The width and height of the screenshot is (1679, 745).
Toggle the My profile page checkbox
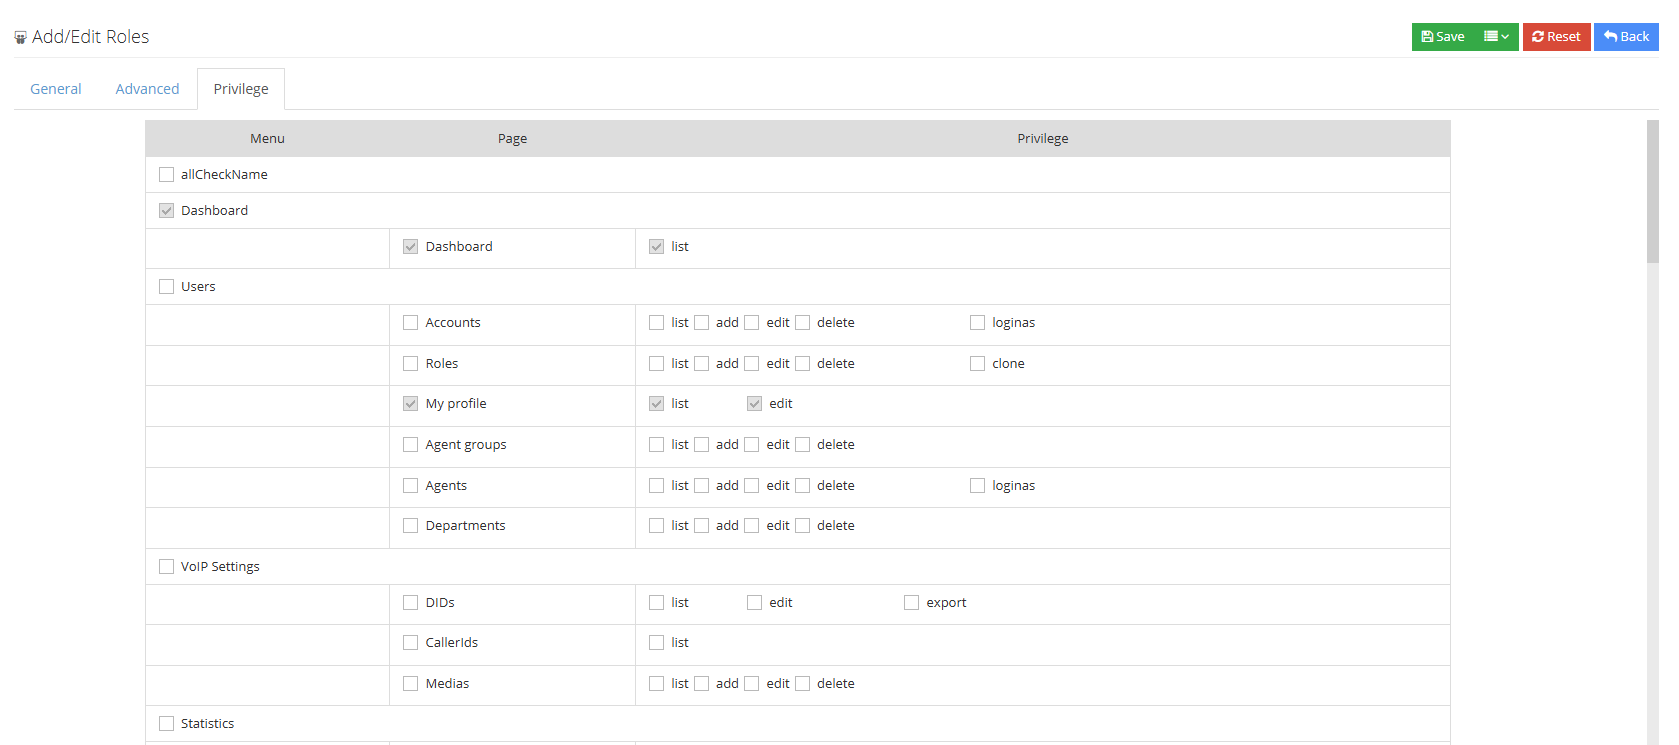[x=410, y=404]
